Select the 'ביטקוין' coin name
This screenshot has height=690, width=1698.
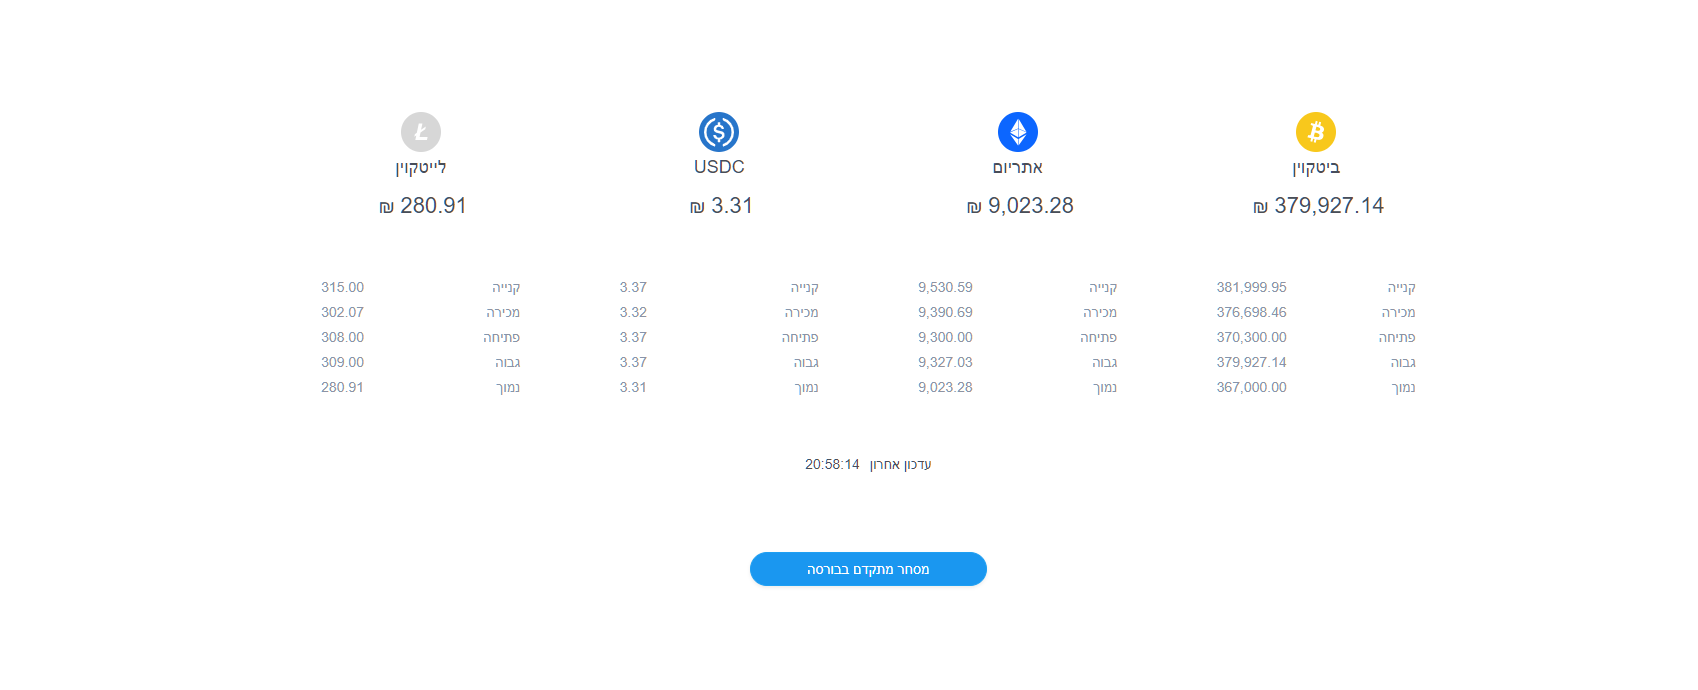tap(1316, 167)
